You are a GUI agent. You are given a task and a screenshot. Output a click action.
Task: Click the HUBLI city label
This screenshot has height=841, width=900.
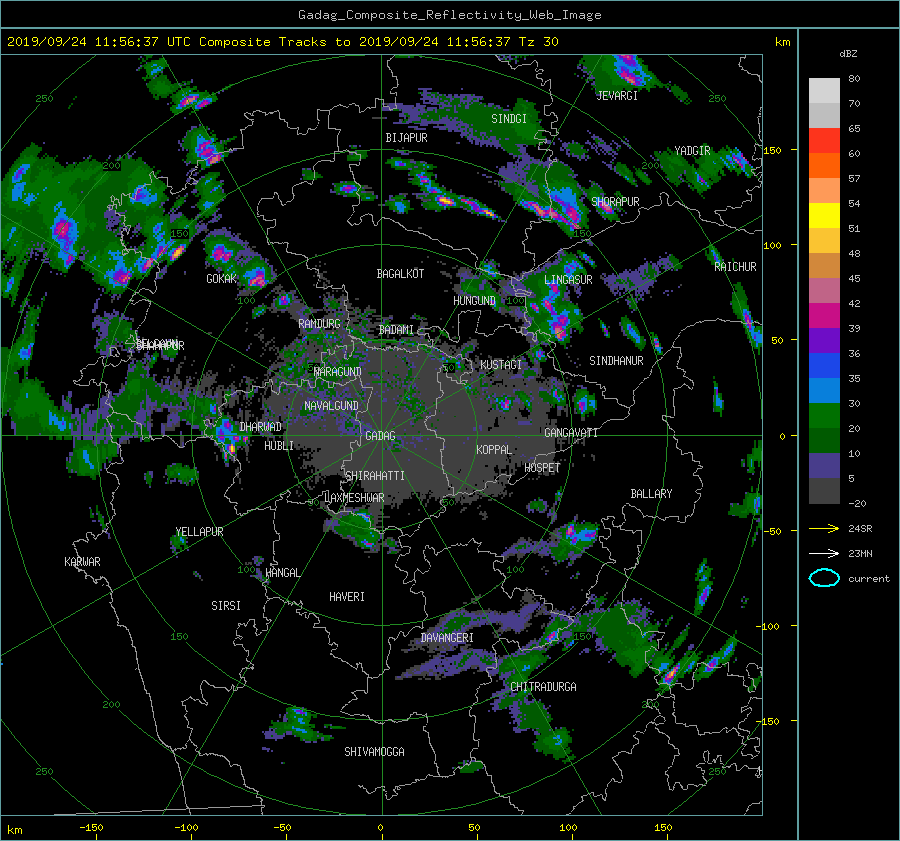(x=279, y=446)
